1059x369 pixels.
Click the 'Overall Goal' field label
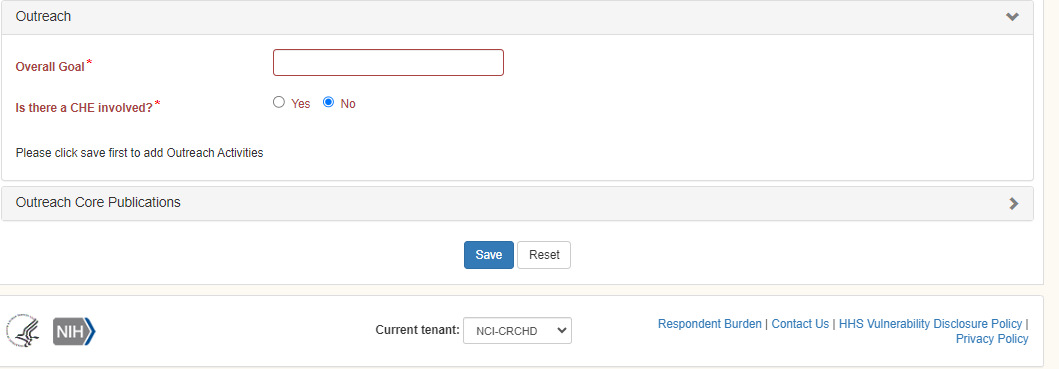tap(50, 66)
